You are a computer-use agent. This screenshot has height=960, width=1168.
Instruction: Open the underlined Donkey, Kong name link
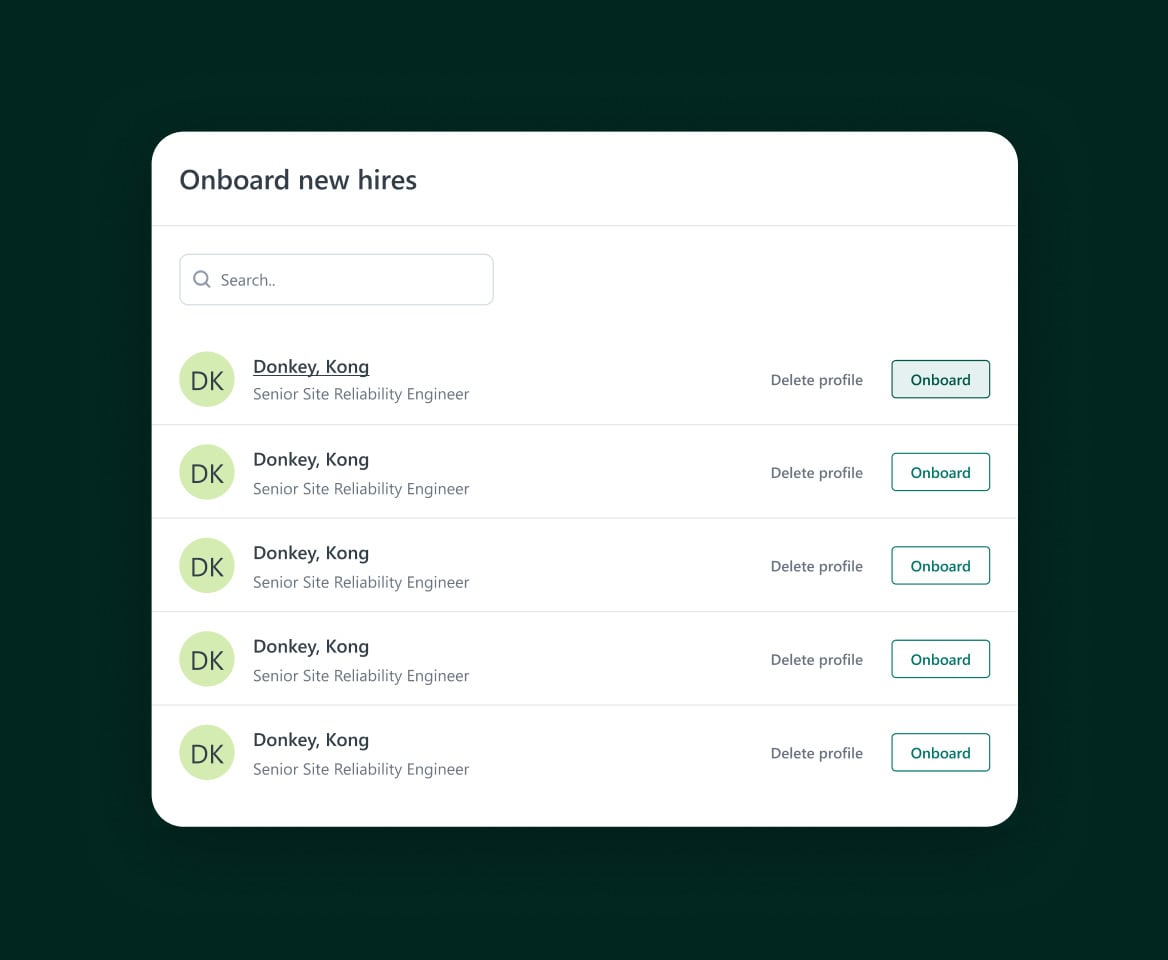311,366
